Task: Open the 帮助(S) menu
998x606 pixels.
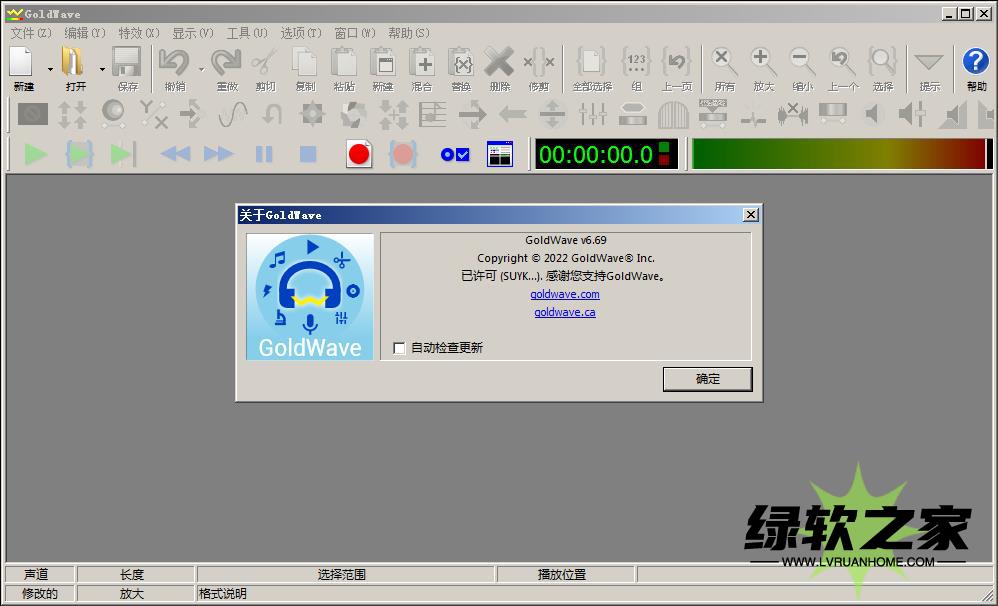Action: click(x=409, y=33)
